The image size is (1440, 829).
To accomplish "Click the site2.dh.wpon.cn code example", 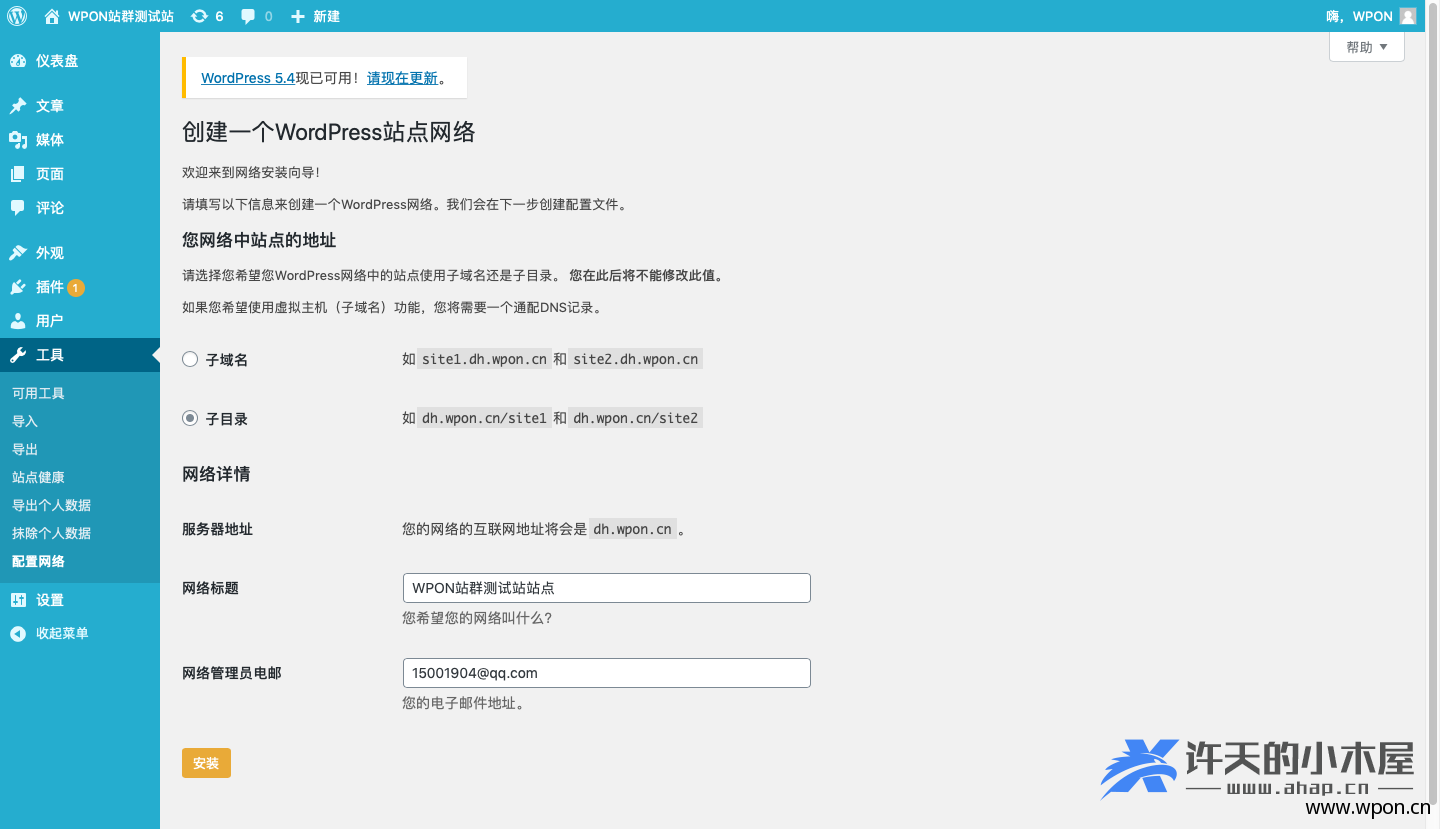I will point(636,359).
